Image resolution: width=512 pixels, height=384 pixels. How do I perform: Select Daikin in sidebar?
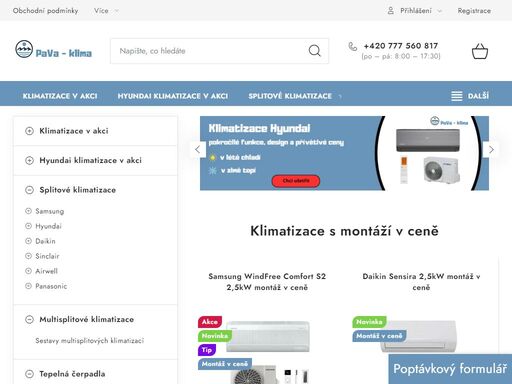pos(45,241)
